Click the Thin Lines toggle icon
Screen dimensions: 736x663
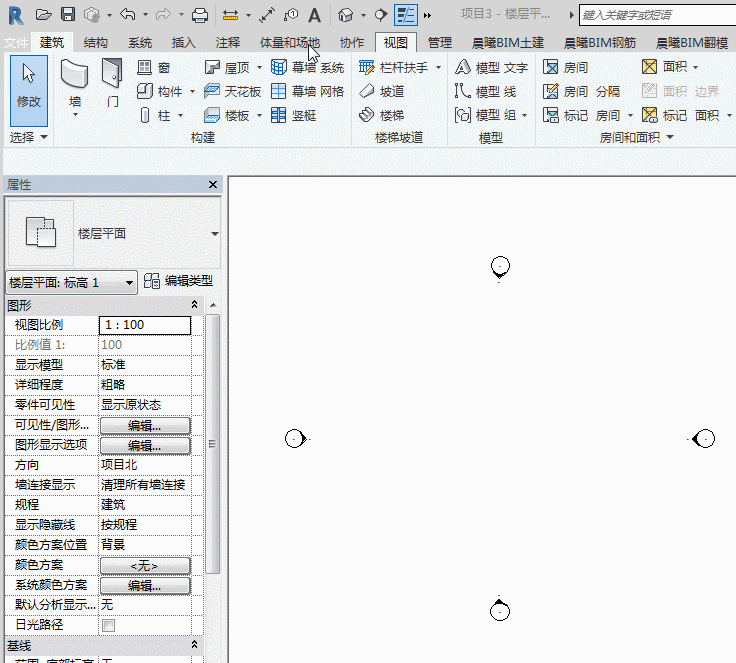coord(406,15)
